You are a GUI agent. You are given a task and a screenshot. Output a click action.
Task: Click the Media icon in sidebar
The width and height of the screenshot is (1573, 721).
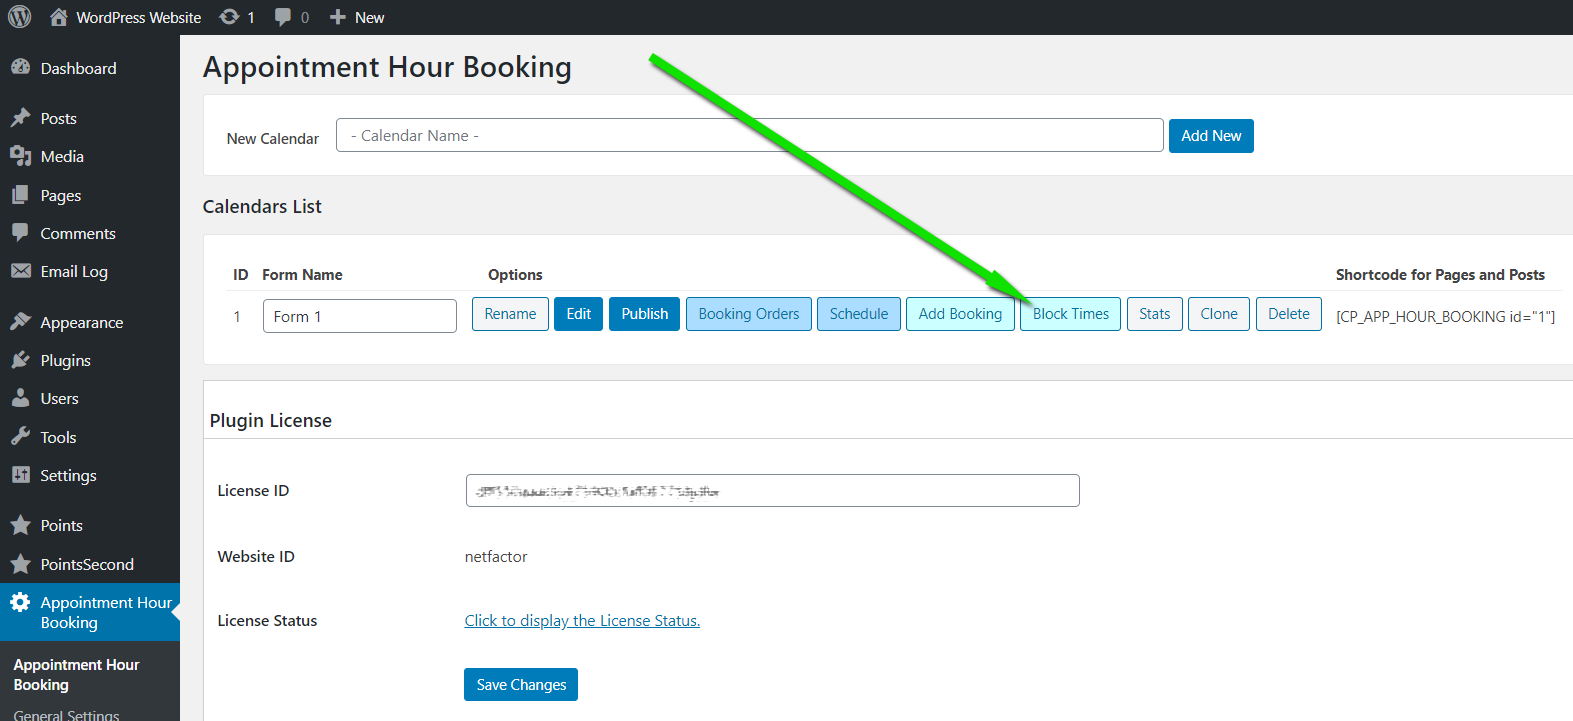point(20,156)
